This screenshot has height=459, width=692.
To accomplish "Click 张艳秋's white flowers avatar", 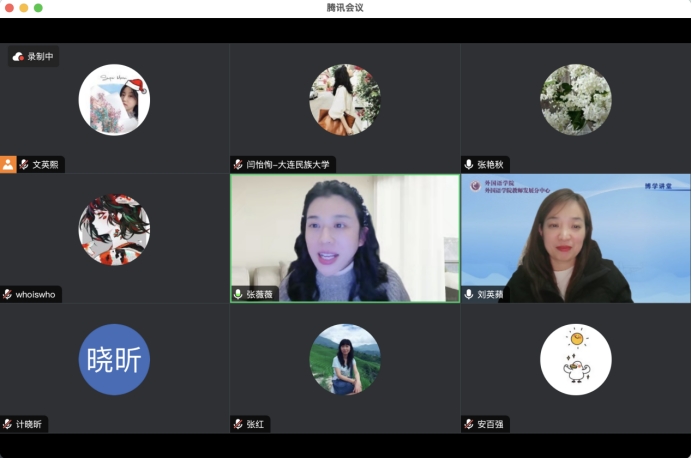I will (575, 100).
